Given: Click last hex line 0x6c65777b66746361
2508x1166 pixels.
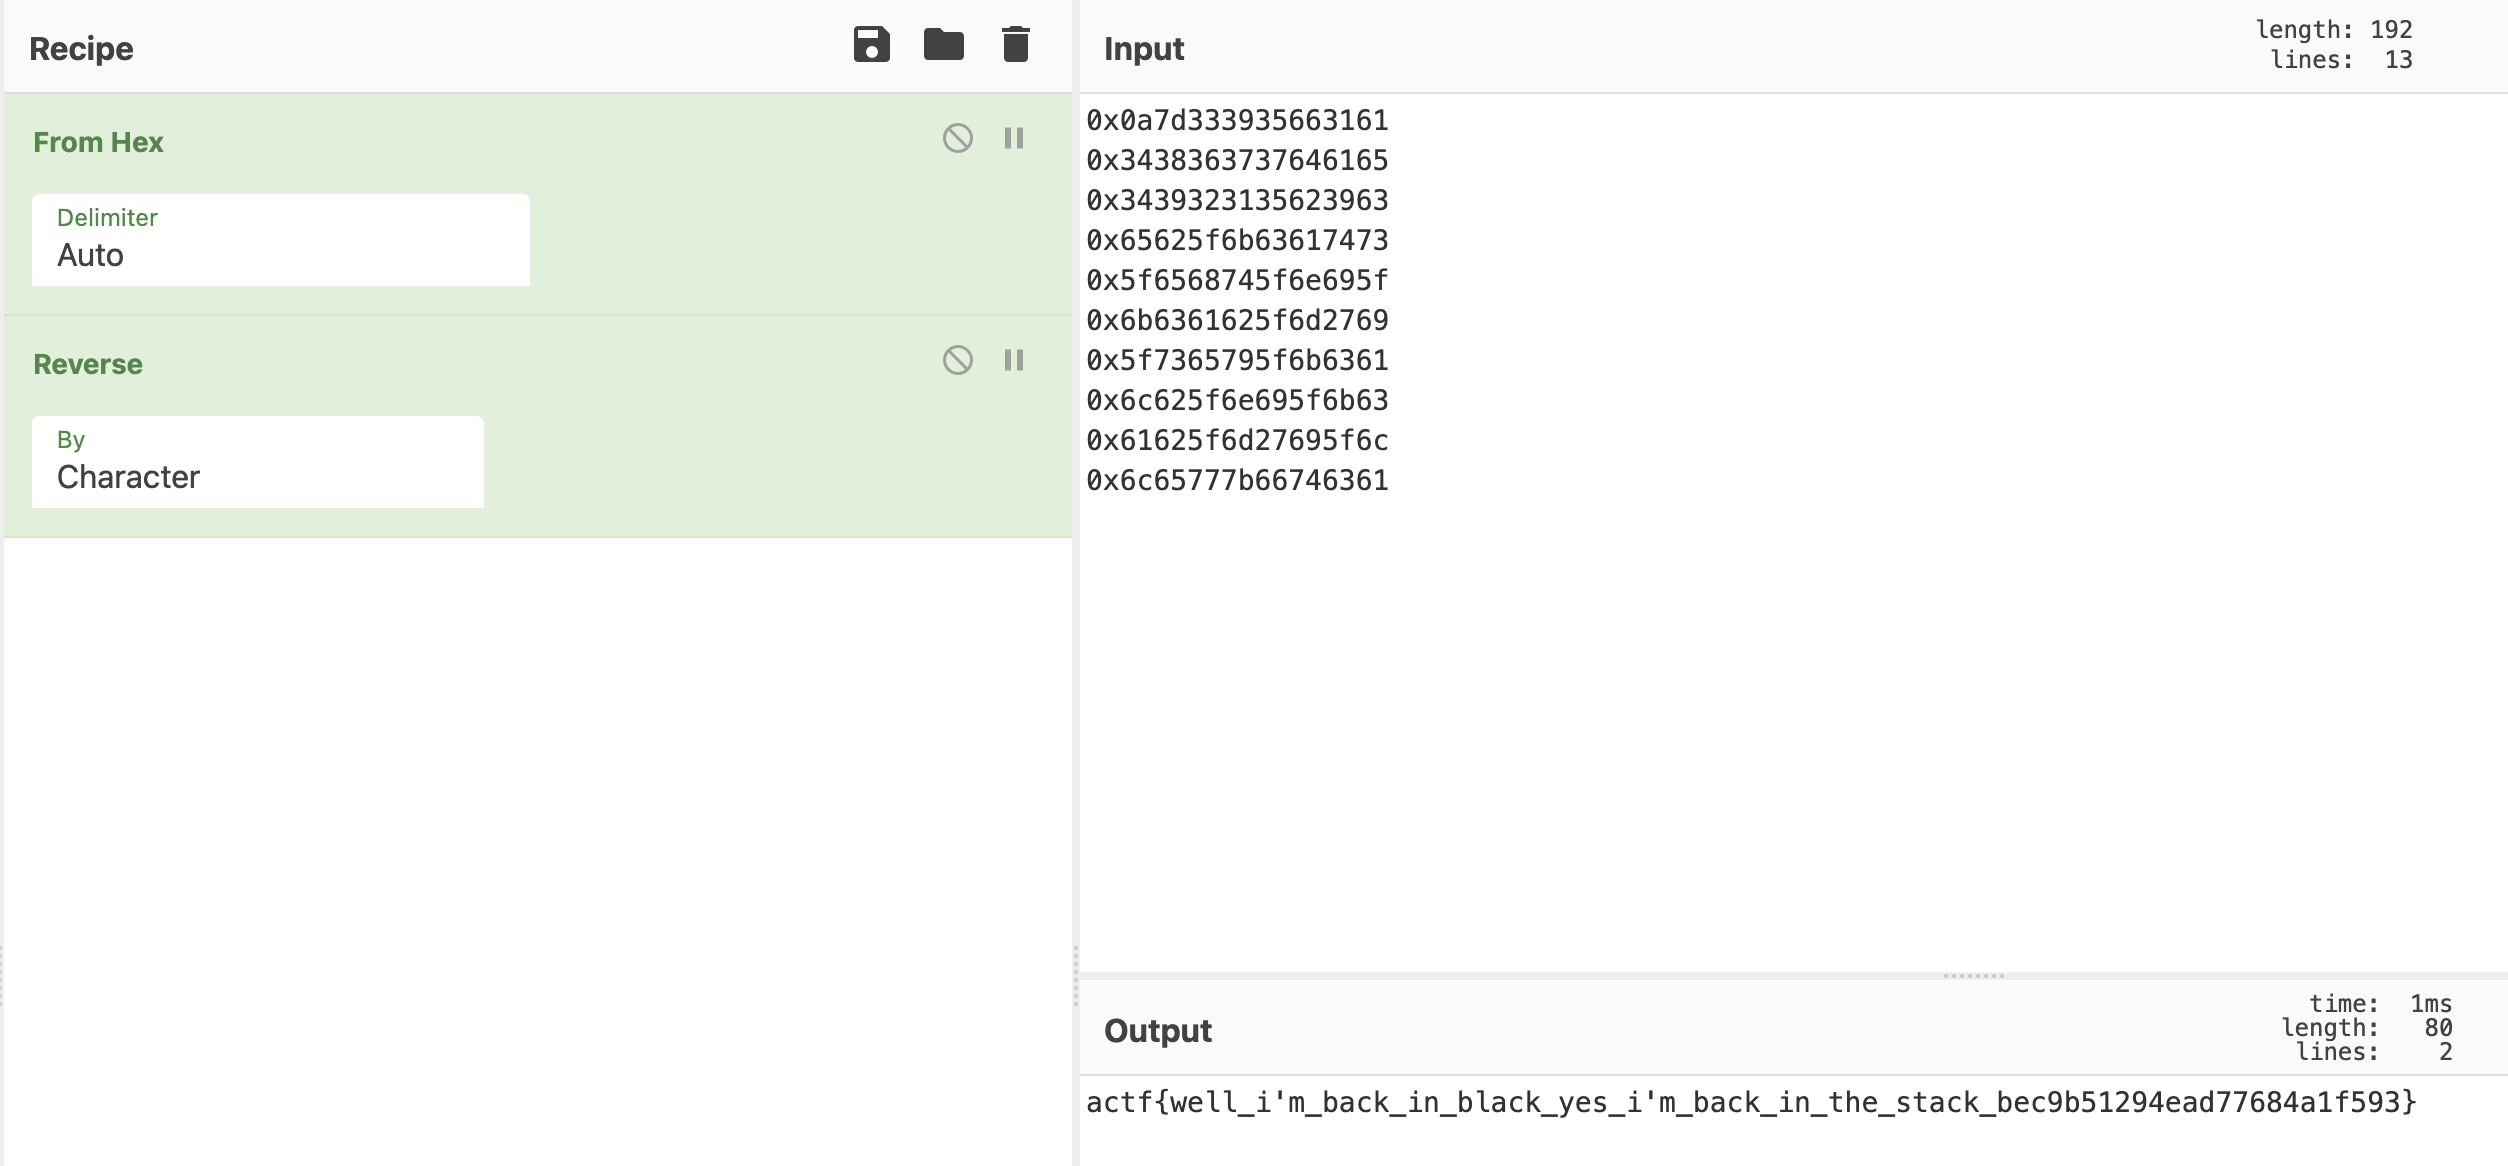Looking at the screenshot, I should pos(1237,480).
